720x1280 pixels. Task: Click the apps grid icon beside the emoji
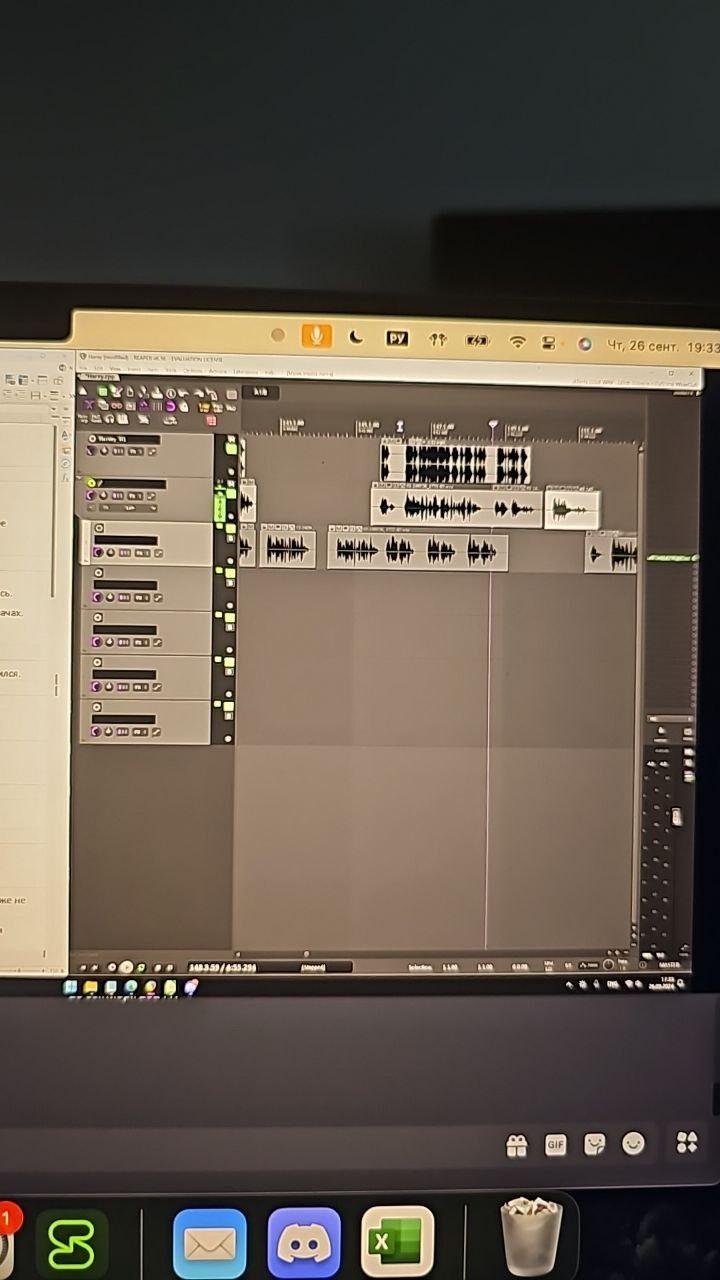(687, 1142)
